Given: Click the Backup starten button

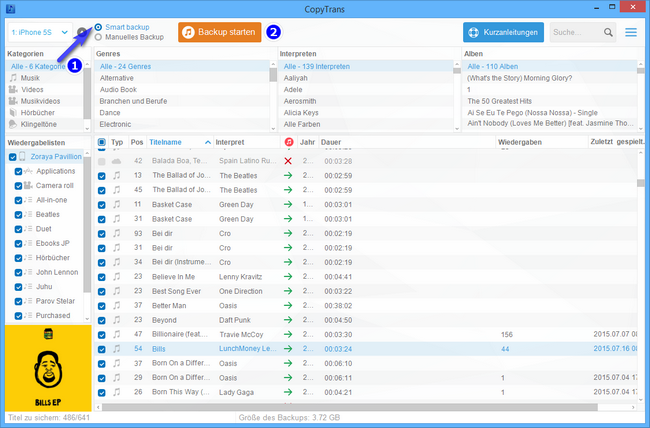Looking at the screenshot, I should tap(219, 33).
